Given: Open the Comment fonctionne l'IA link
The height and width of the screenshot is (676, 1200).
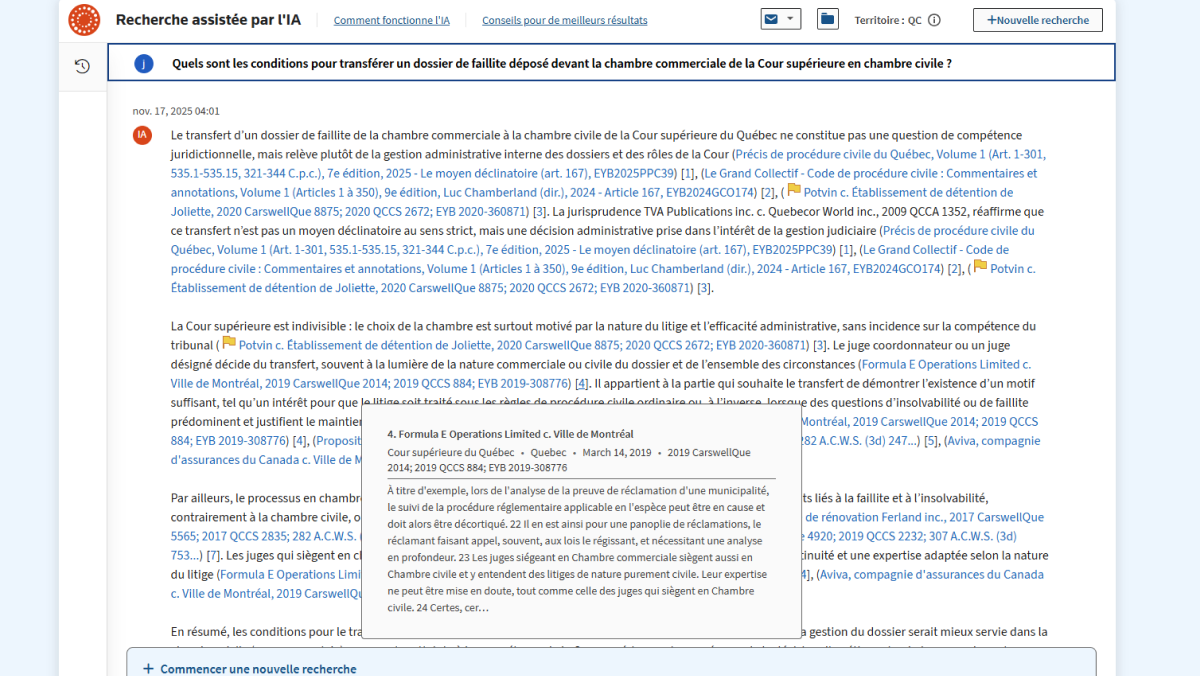Looking at the screenshot, I should [x=392, y=20].
